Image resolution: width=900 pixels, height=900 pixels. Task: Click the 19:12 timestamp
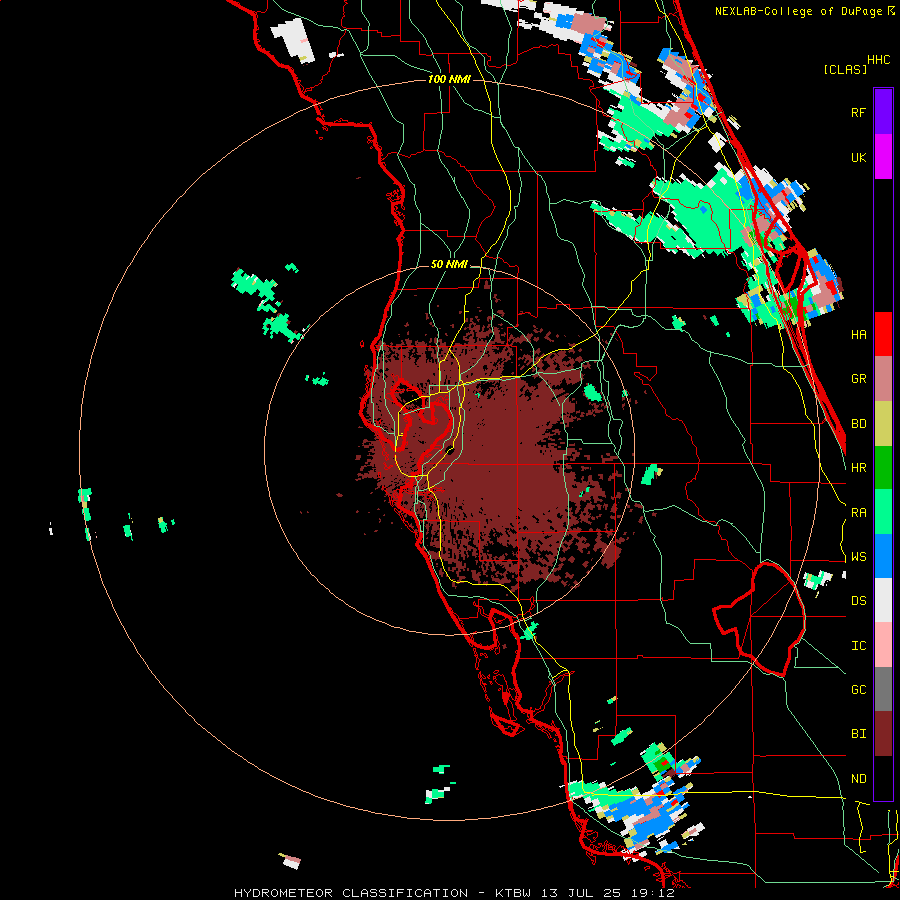click(x=653, y=893)
